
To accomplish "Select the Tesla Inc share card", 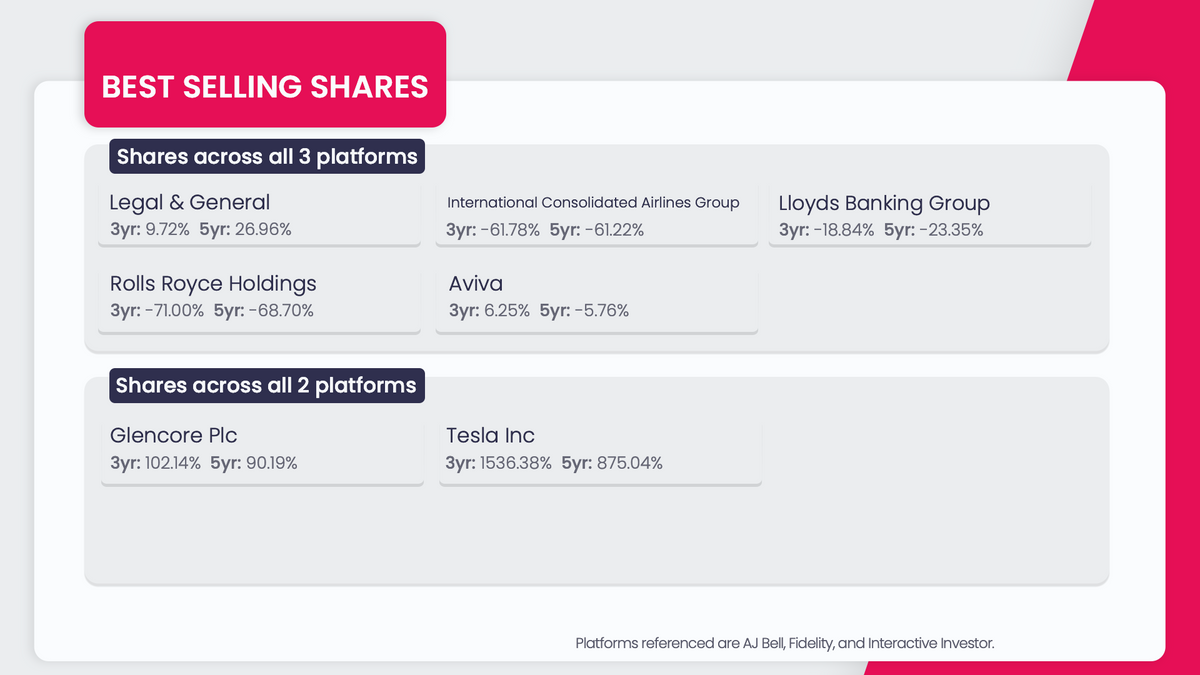I will tap(602, 449).
